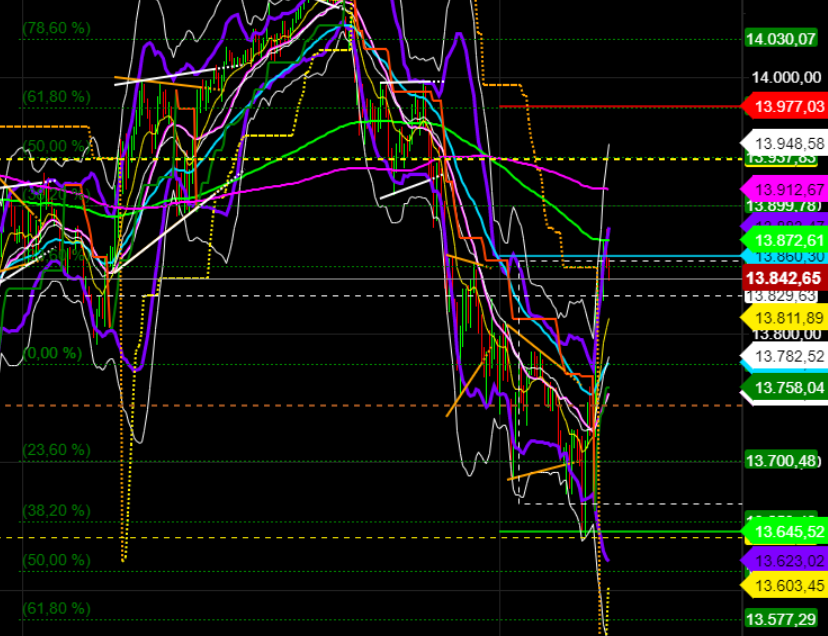Click the (38,20 %) Fibonacci level label
Screen dimensions: 828x636
(x=56, y=510)
